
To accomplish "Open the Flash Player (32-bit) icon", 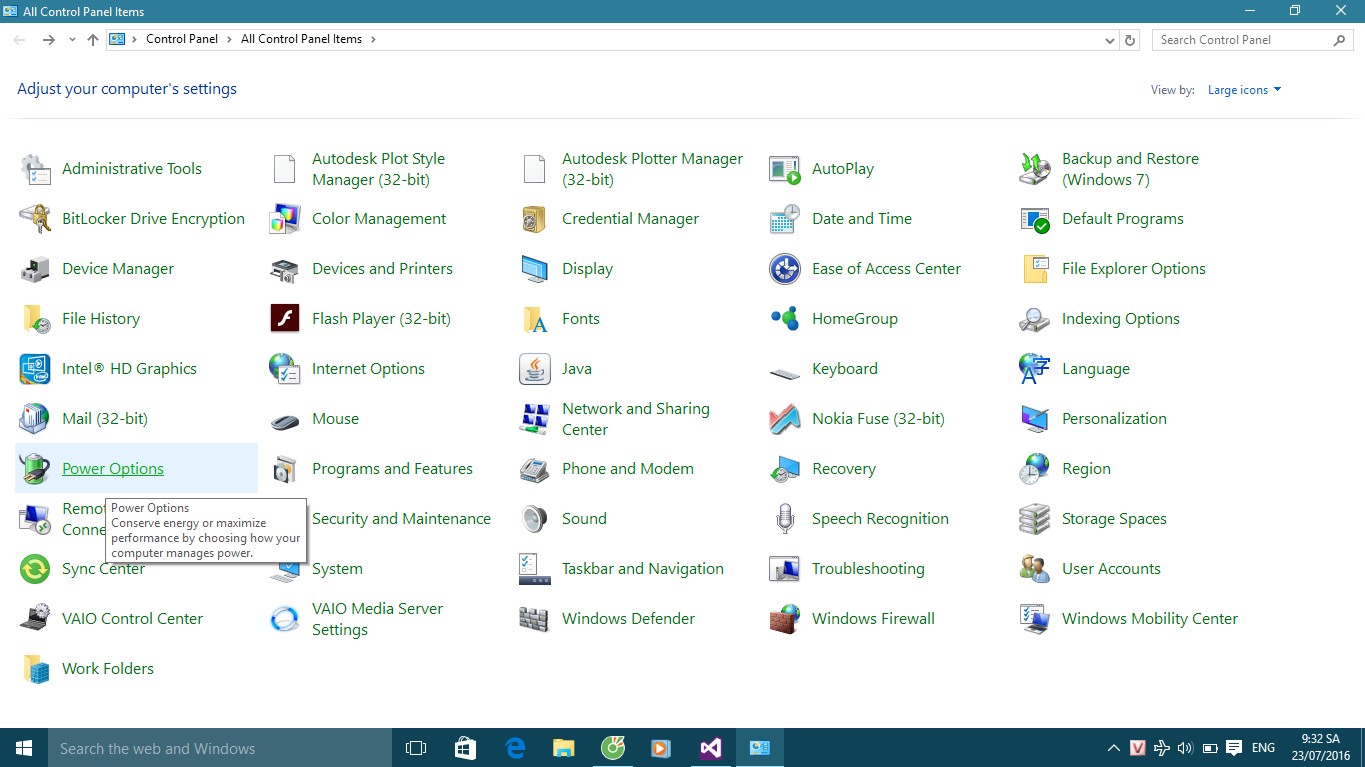I will [x=285, y=319].
